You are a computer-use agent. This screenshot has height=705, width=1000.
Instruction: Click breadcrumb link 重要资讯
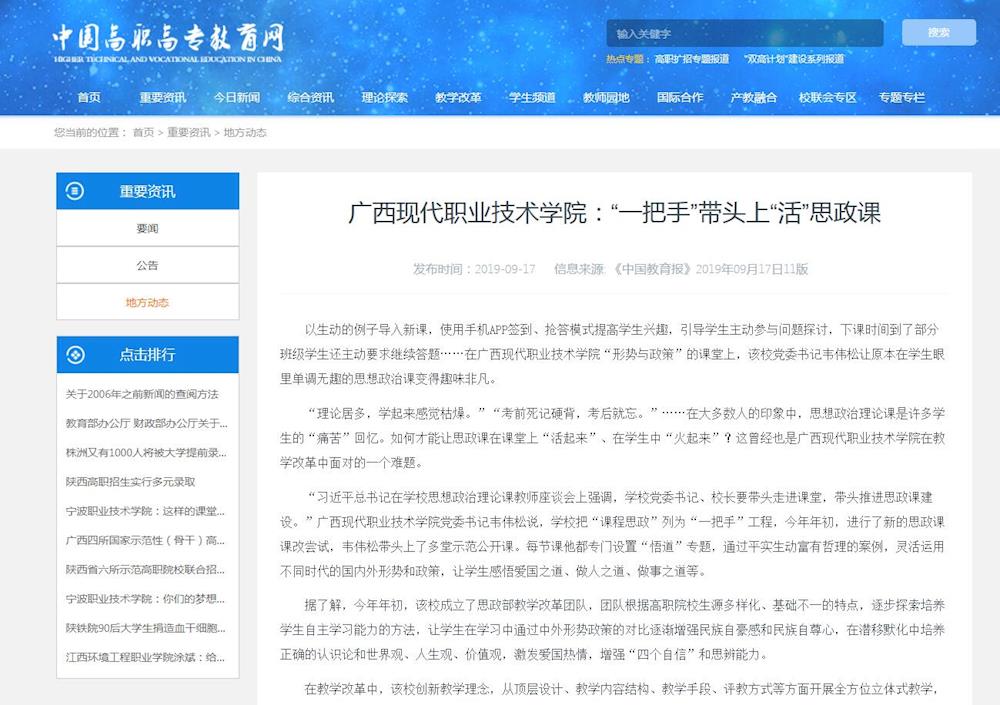188,132
